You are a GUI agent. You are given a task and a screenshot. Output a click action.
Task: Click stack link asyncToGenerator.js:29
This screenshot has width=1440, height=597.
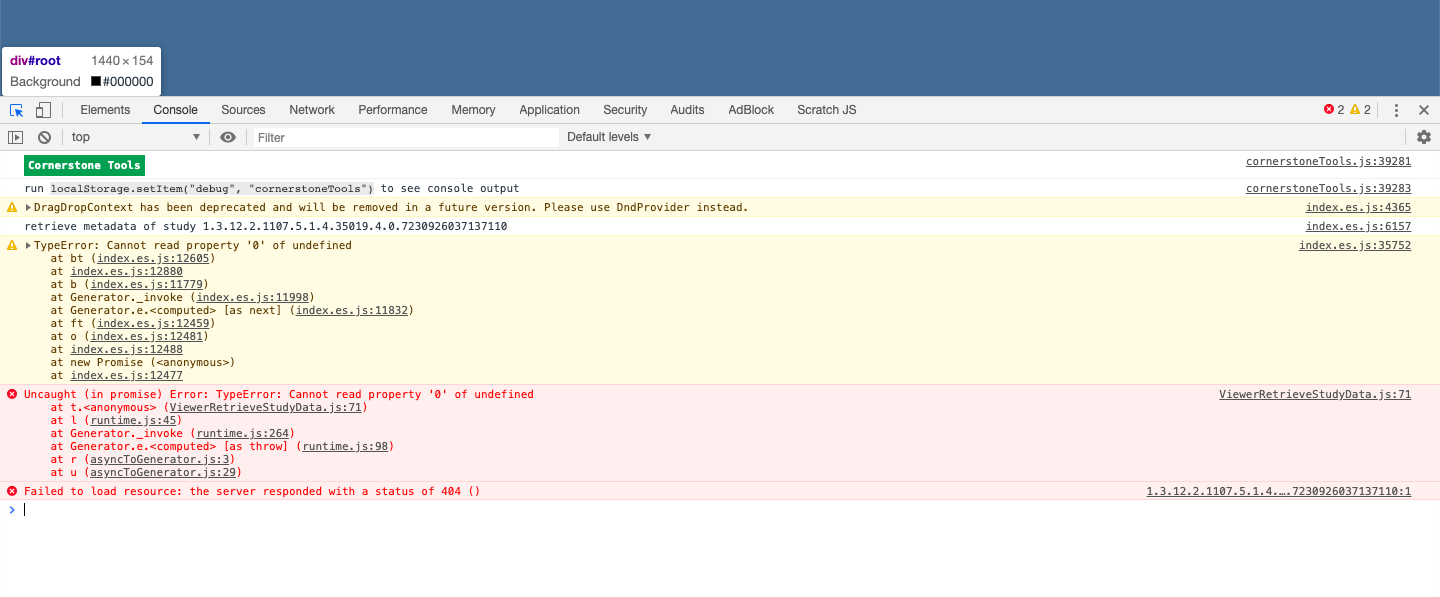click(165, 472)
